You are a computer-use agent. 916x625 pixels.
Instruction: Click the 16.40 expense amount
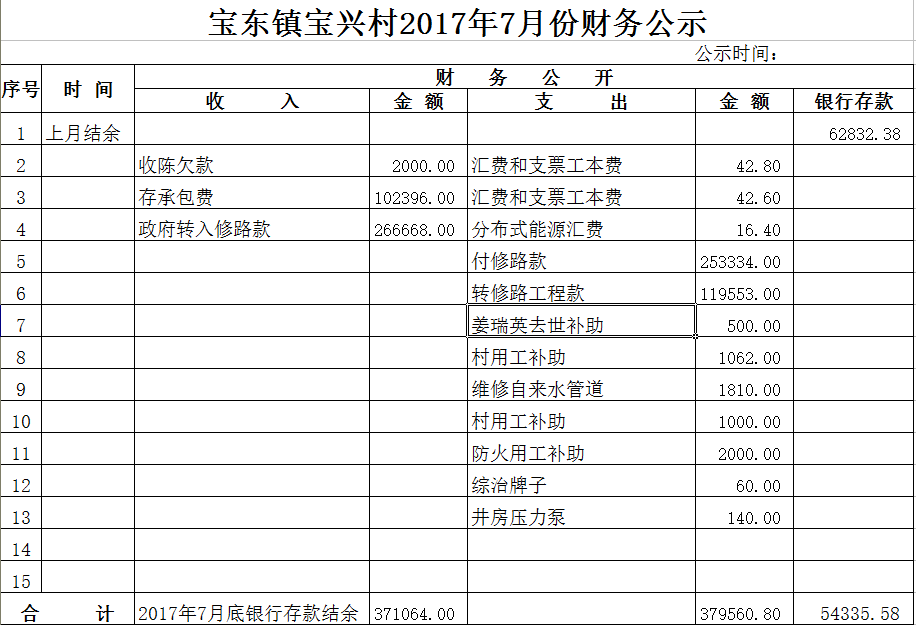pyautogui.click(x=744, y=225)
